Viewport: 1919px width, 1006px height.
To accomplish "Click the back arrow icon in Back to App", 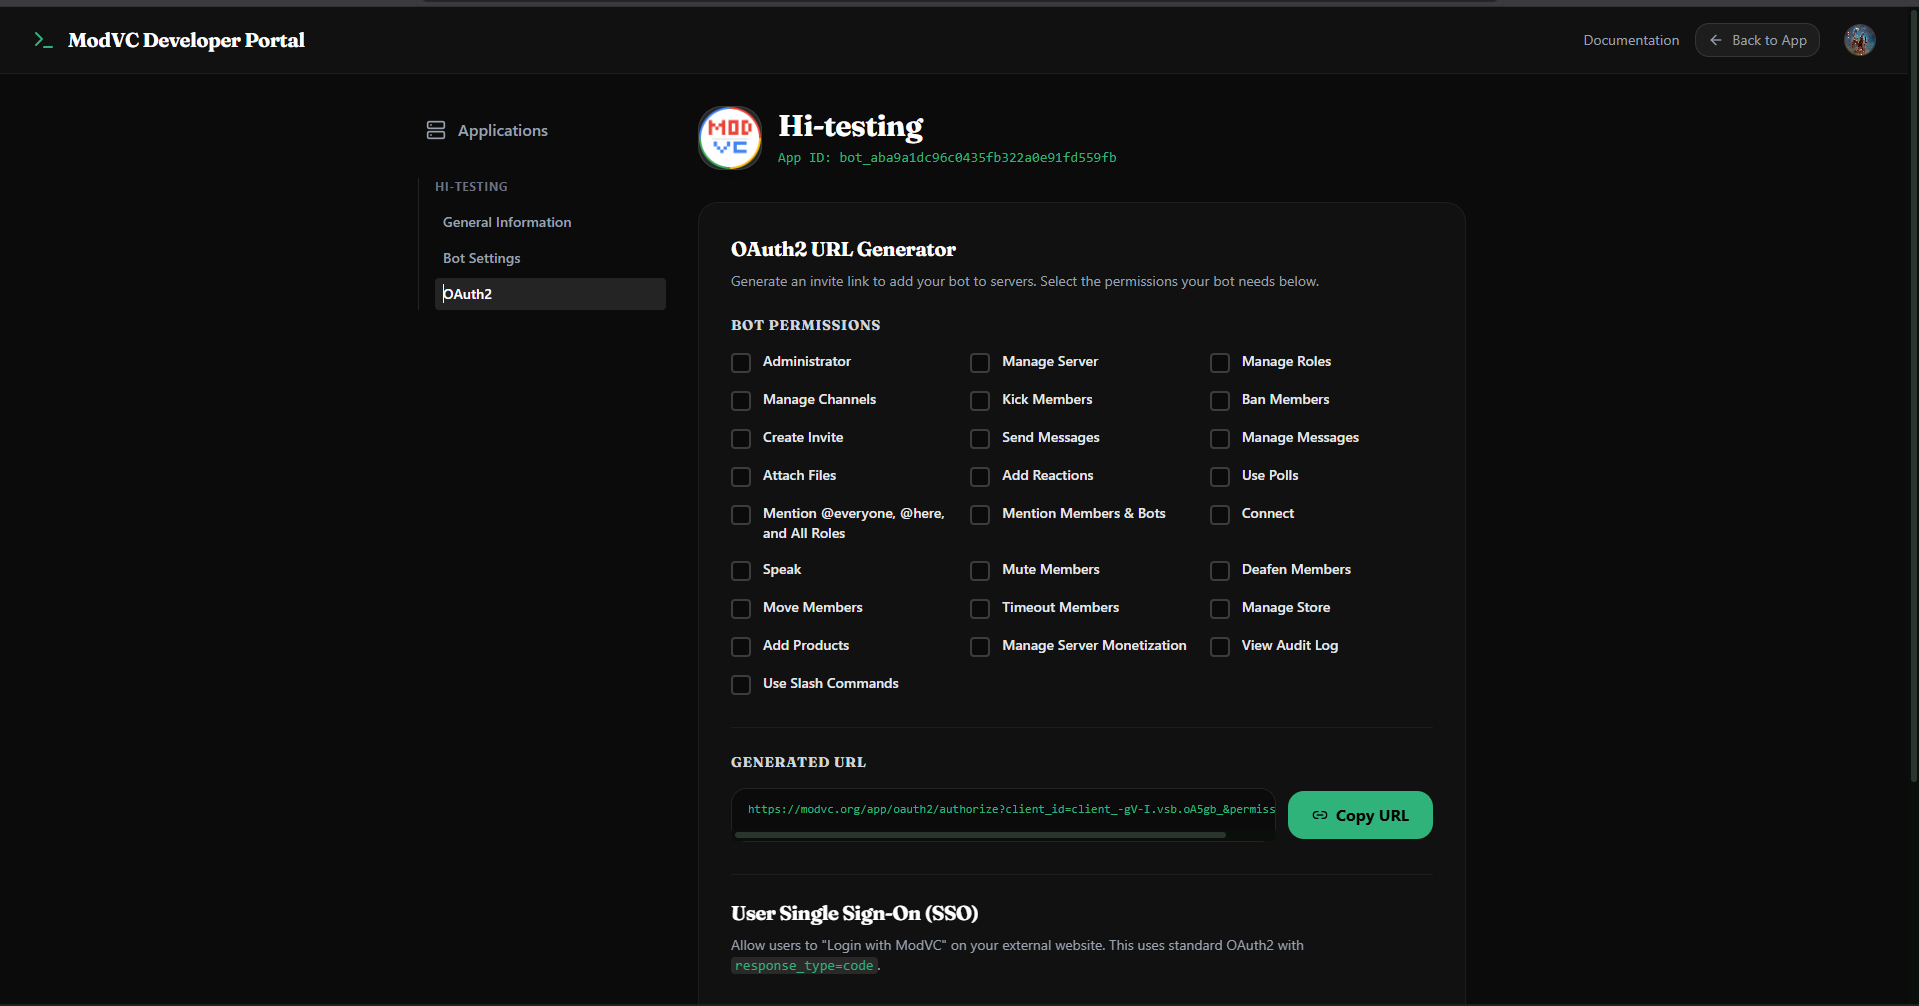I will click(x=1716, y=40).
